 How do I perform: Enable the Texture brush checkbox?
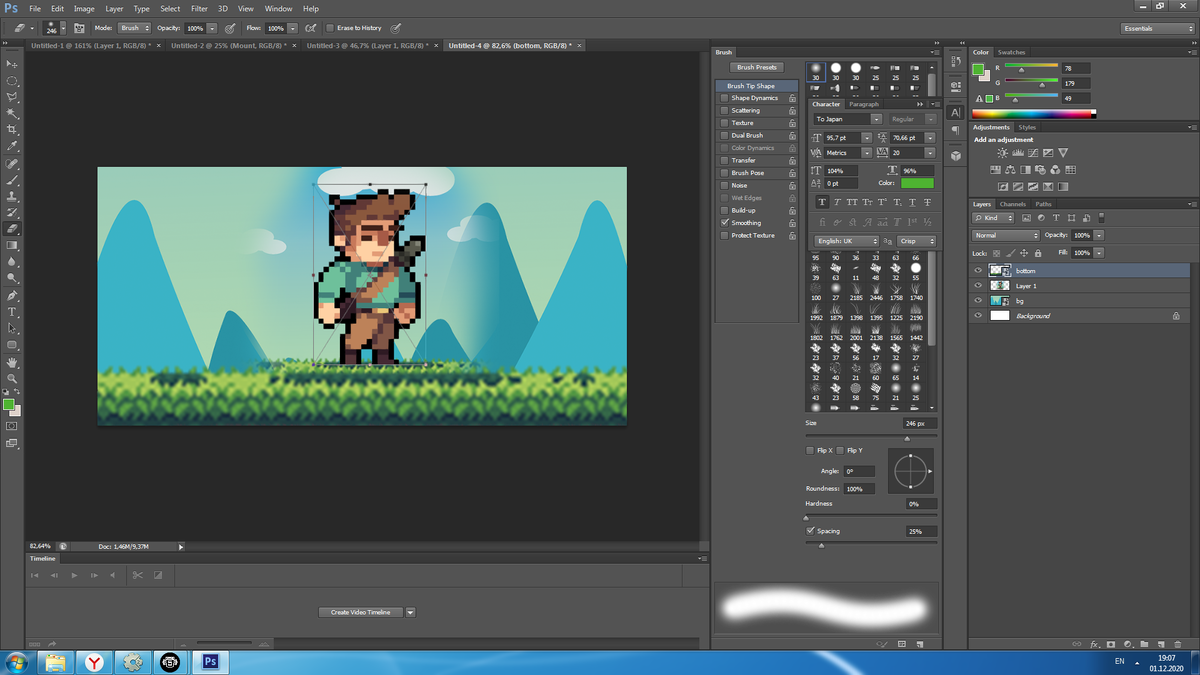pos(724,123)
